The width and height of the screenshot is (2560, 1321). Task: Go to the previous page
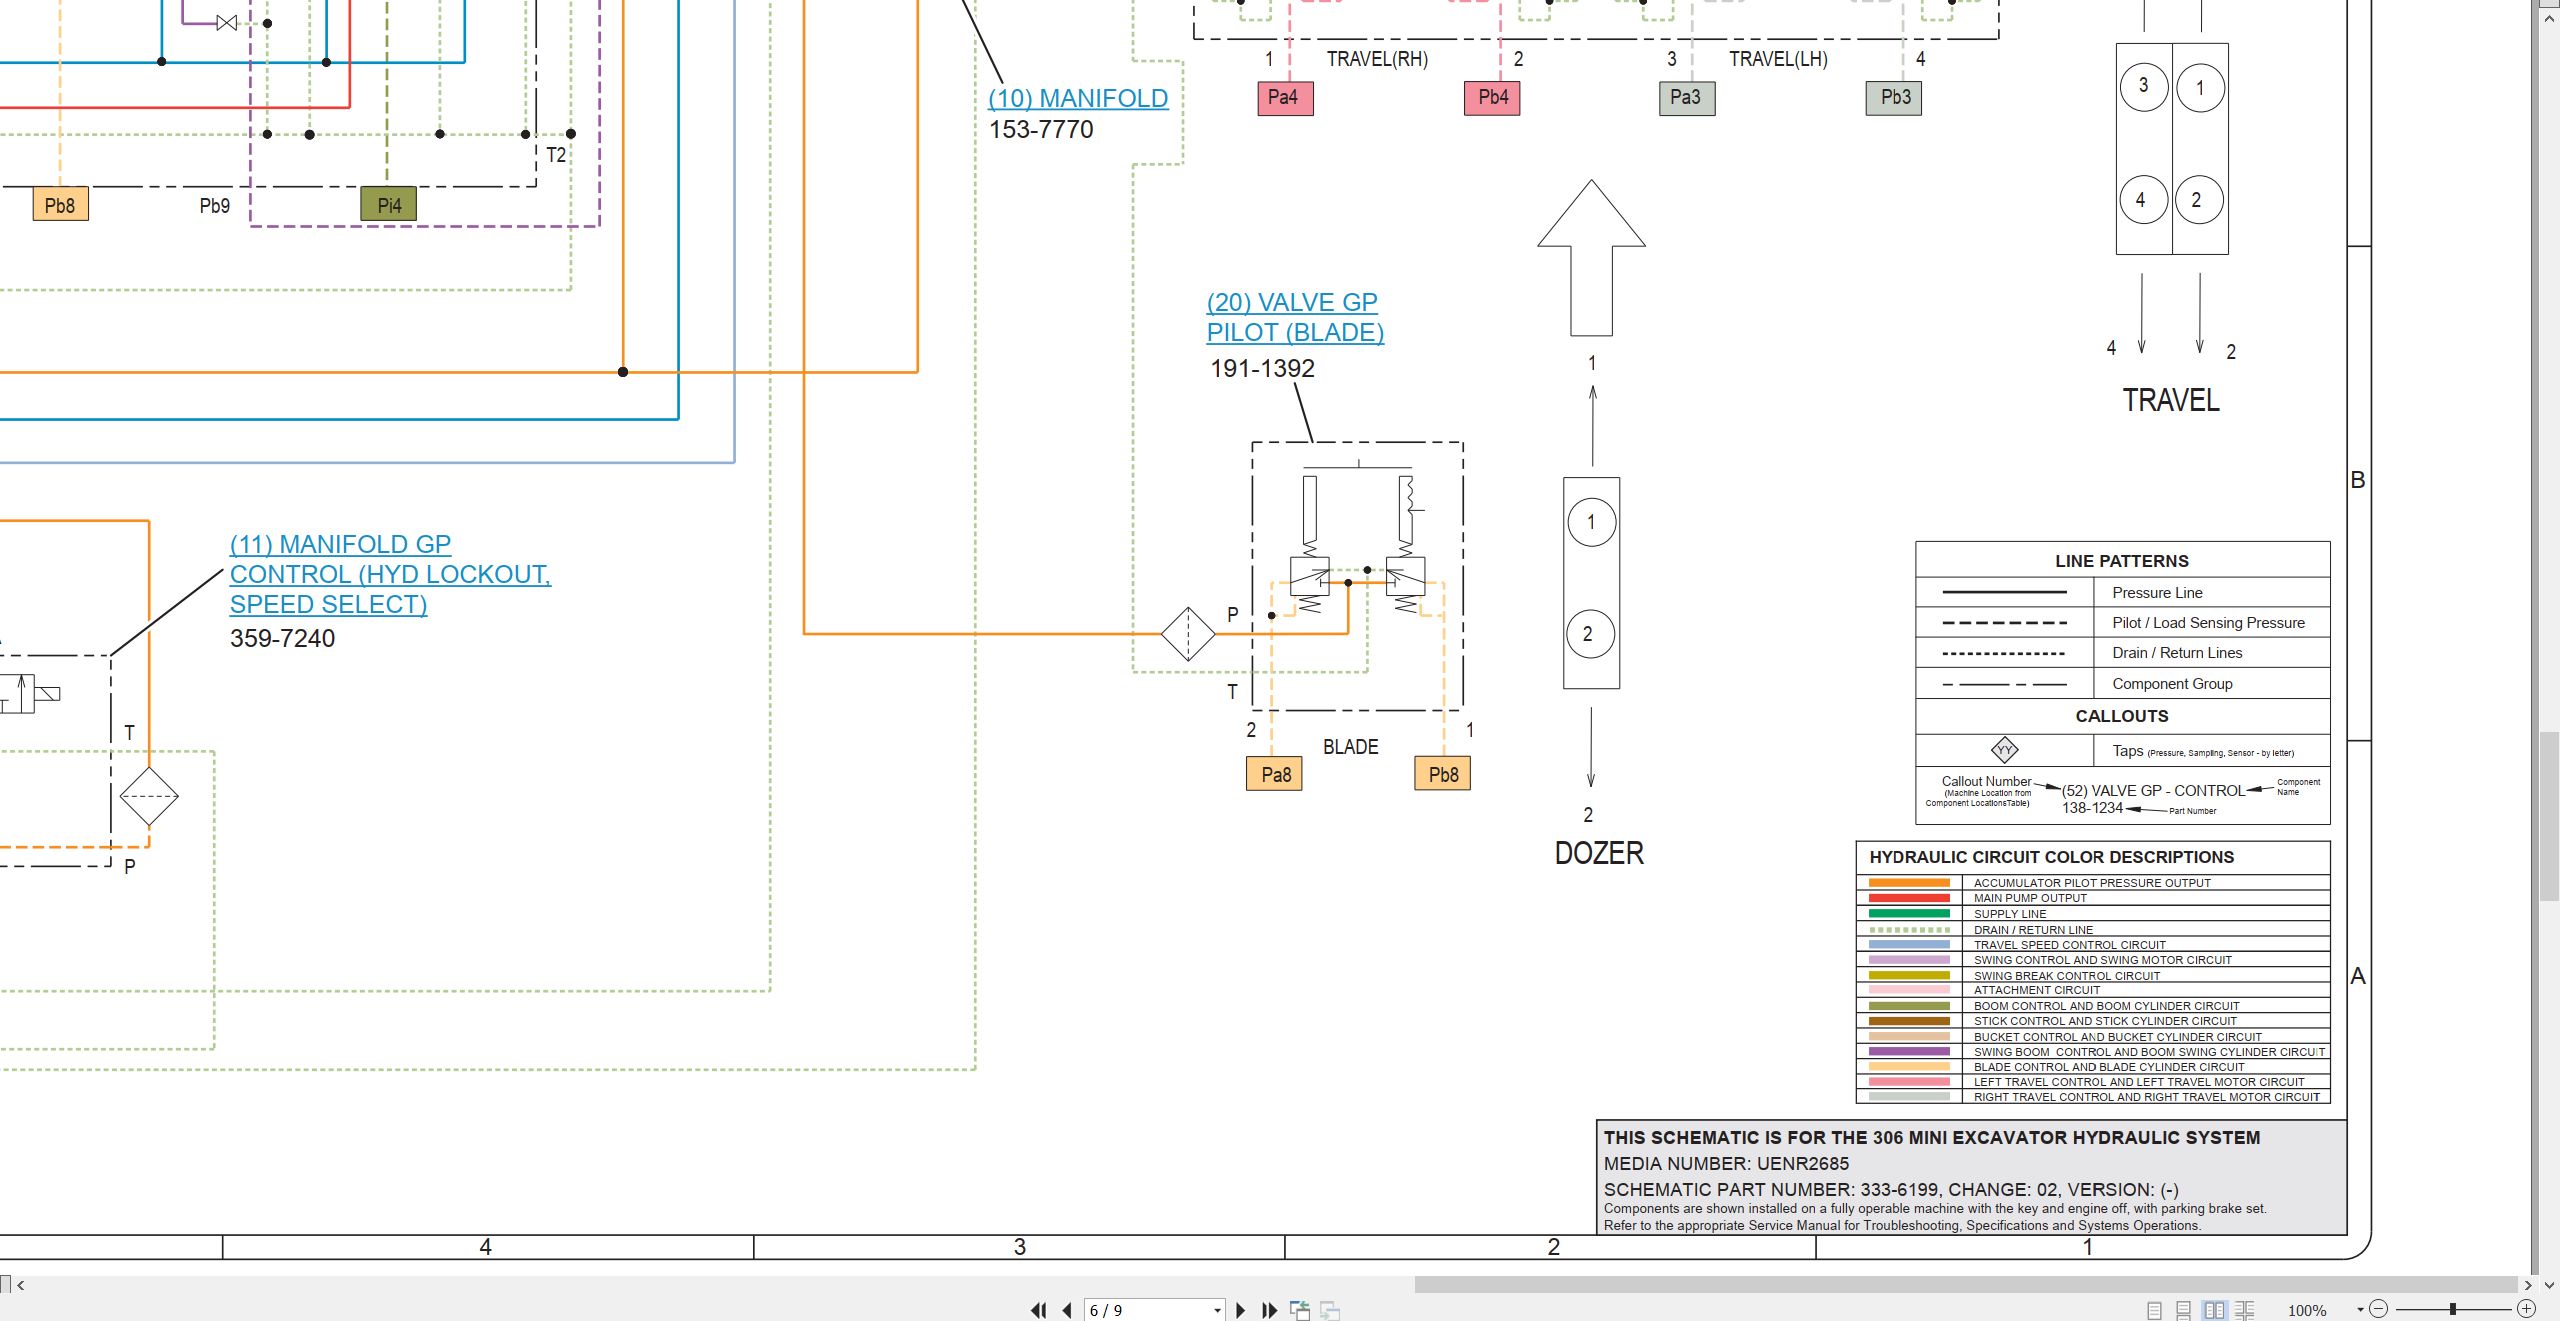[x=1067, y=1310]
